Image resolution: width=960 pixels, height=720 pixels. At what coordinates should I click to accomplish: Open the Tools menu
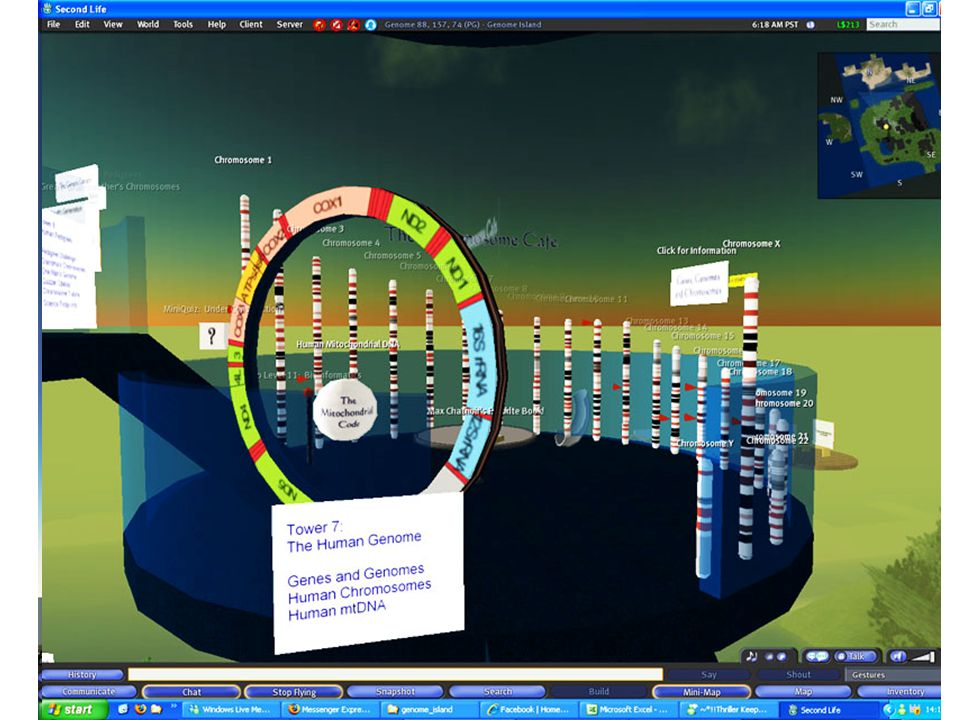point(182,24)
